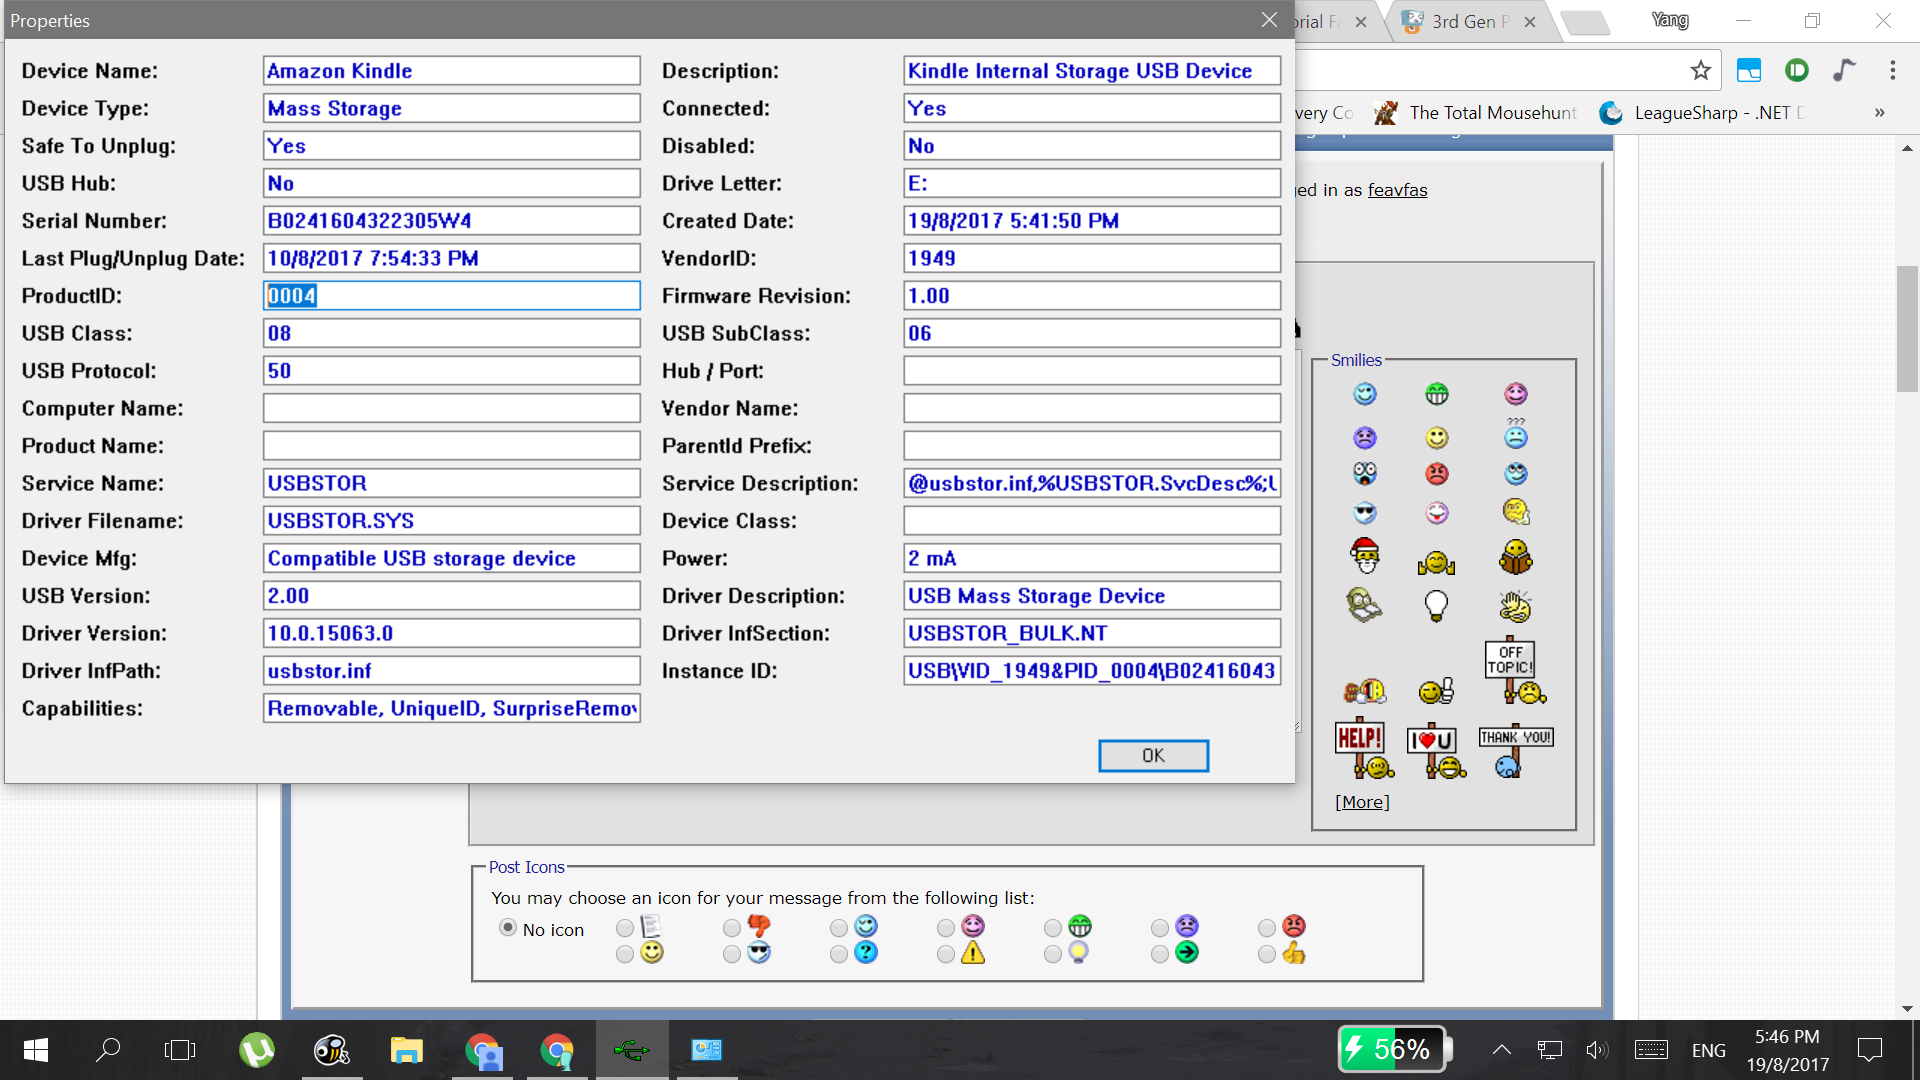The width and height of the screenshot is (1920, 1080).
Task: Insert the Santa hat smiley
Action: [1365, 556]
